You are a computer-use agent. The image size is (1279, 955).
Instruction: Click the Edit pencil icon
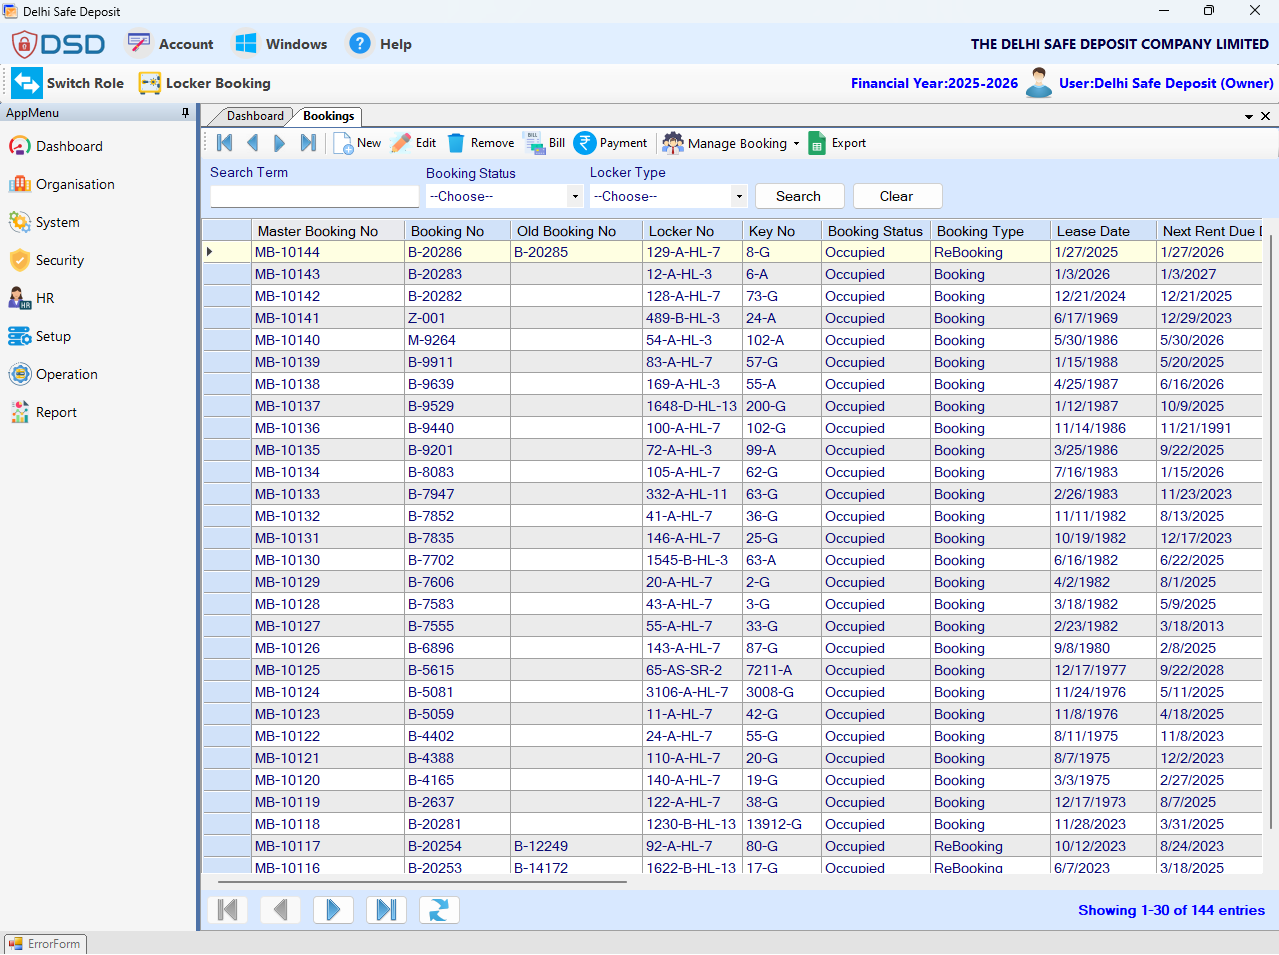[401, 143]
